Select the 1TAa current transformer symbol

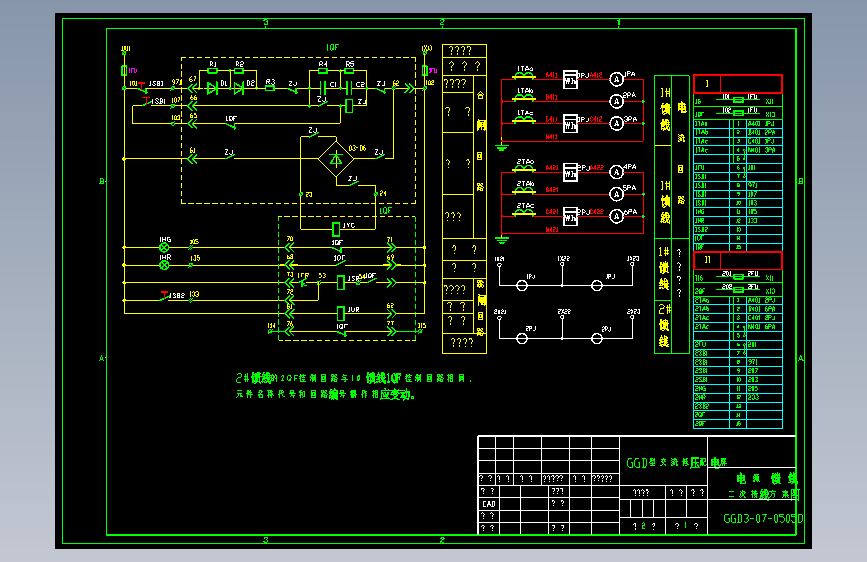[x=524, y=76]
